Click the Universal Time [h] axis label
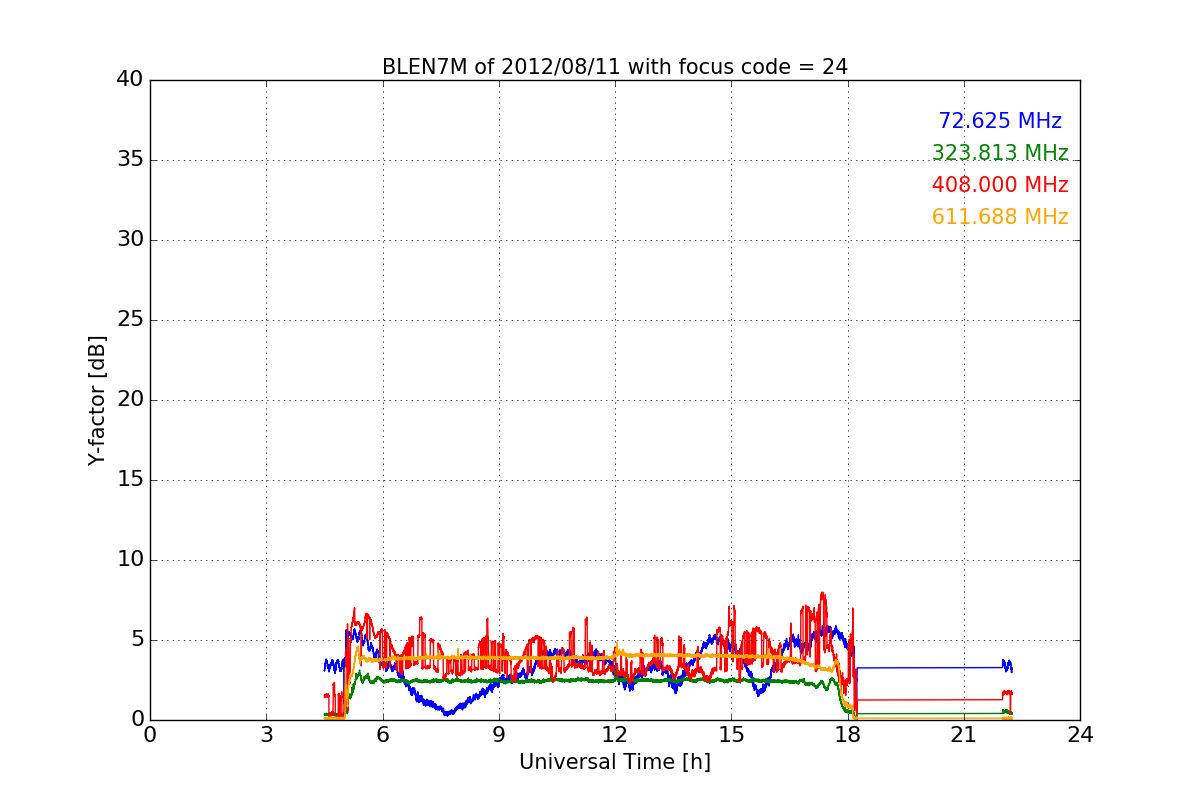Image resolution: width=1200 pixels, height=800 pixels. click(x=615, y=762)
